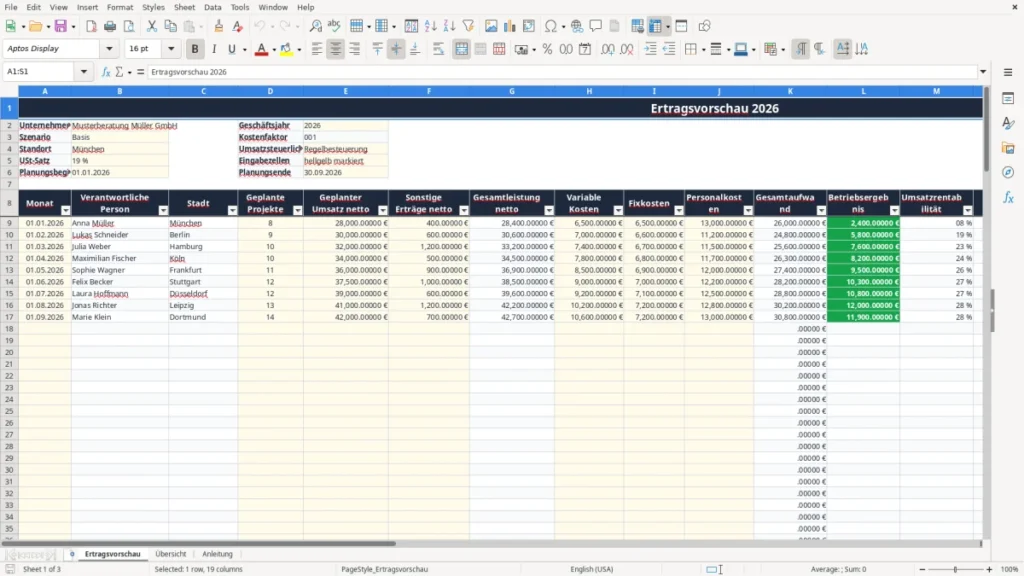Image resolution: width=1024 pixels, height=576 pixels.
Task: Click the Sort Descending icon
Action: [x=449, y=26]
